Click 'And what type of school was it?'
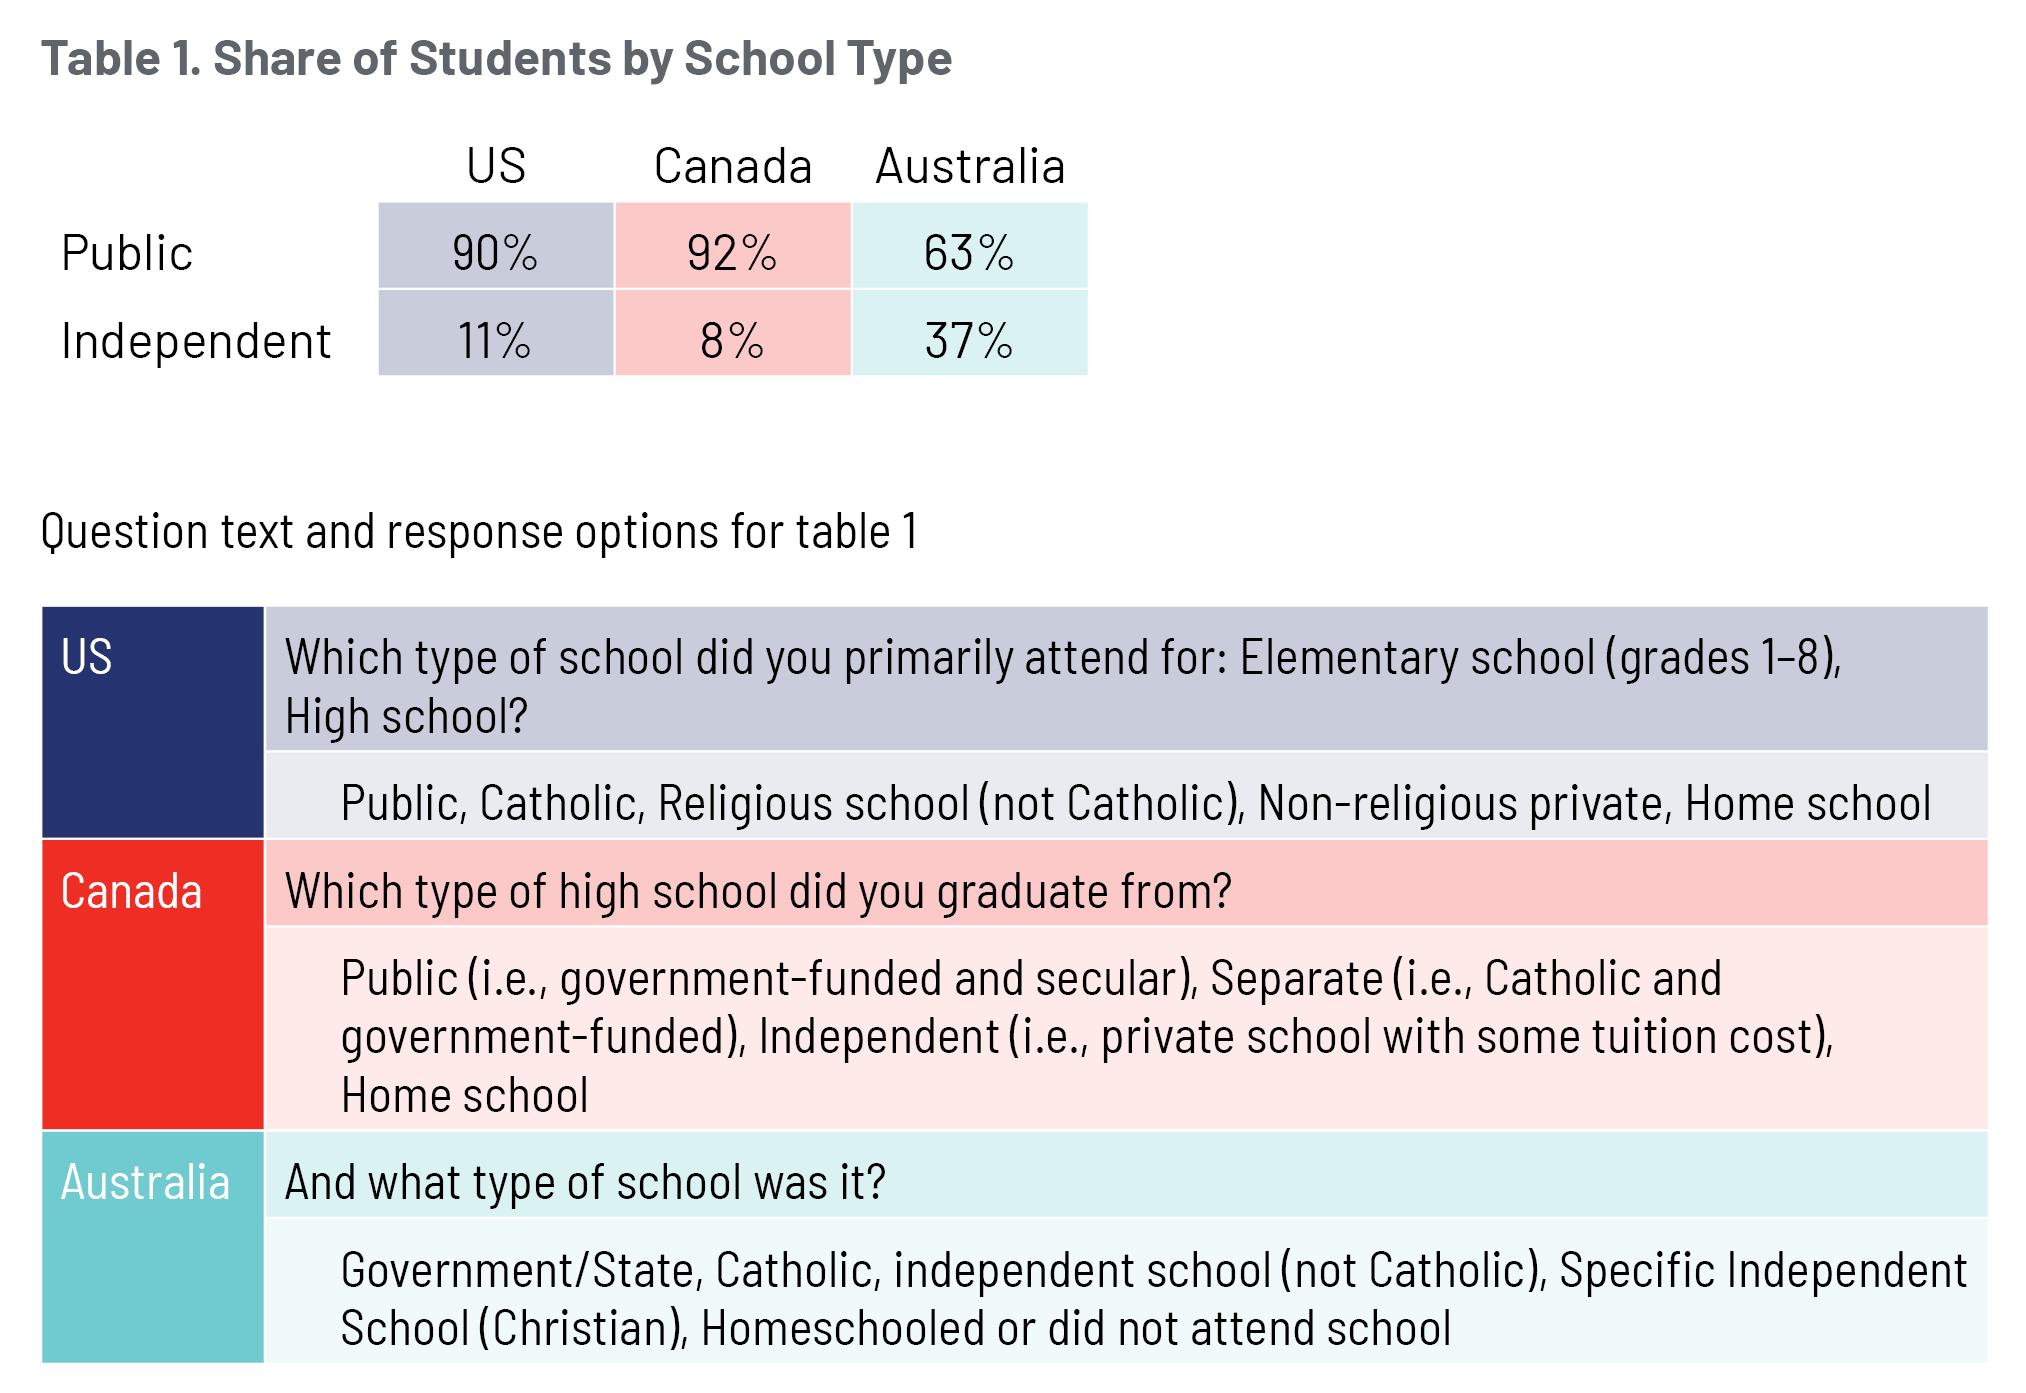The image size is (2026, 1393). point(585,1182)
